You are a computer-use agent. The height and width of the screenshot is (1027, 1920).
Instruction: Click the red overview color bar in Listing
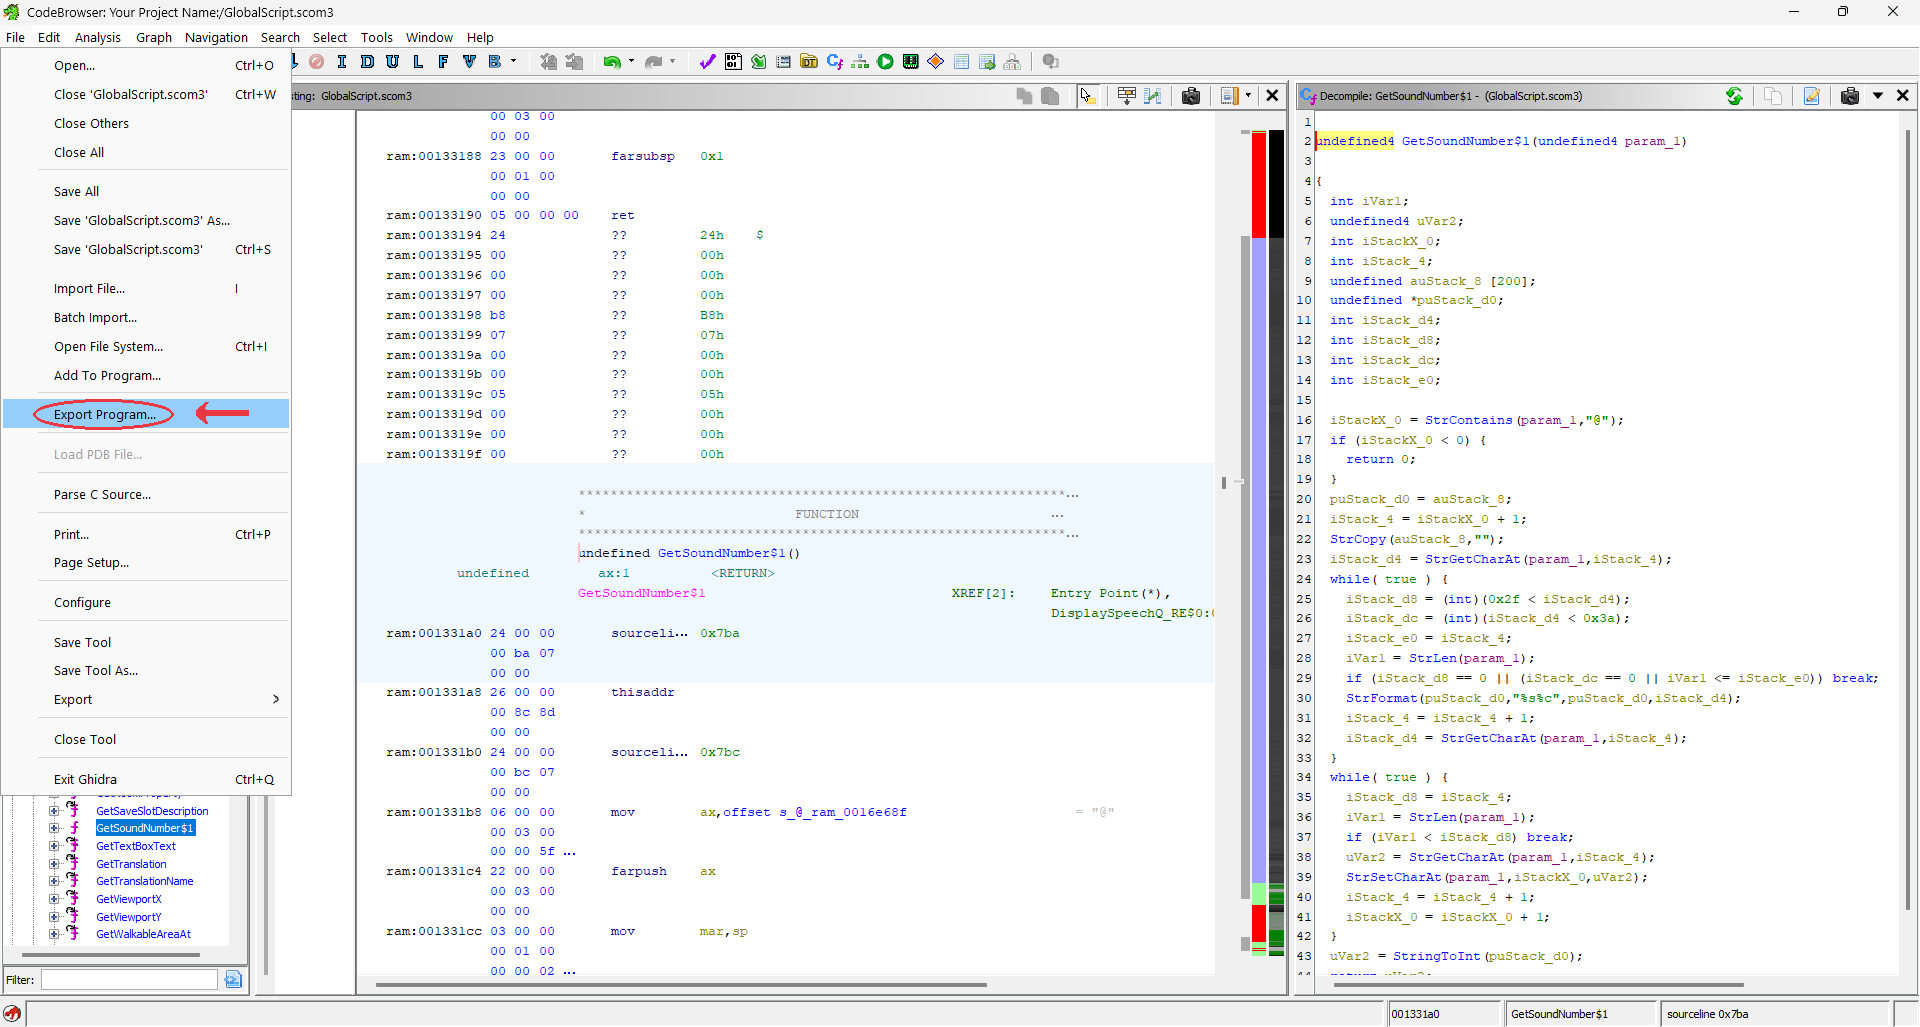(1259, 185)
